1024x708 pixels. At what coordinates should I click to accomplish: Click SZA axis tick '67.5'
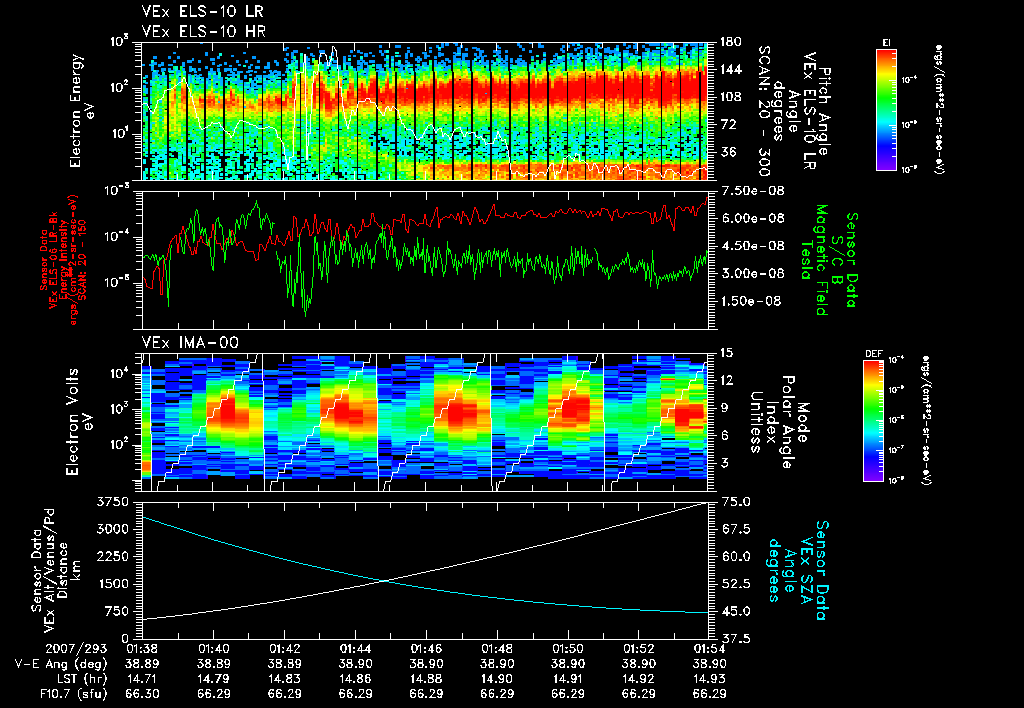click(736, 529)
